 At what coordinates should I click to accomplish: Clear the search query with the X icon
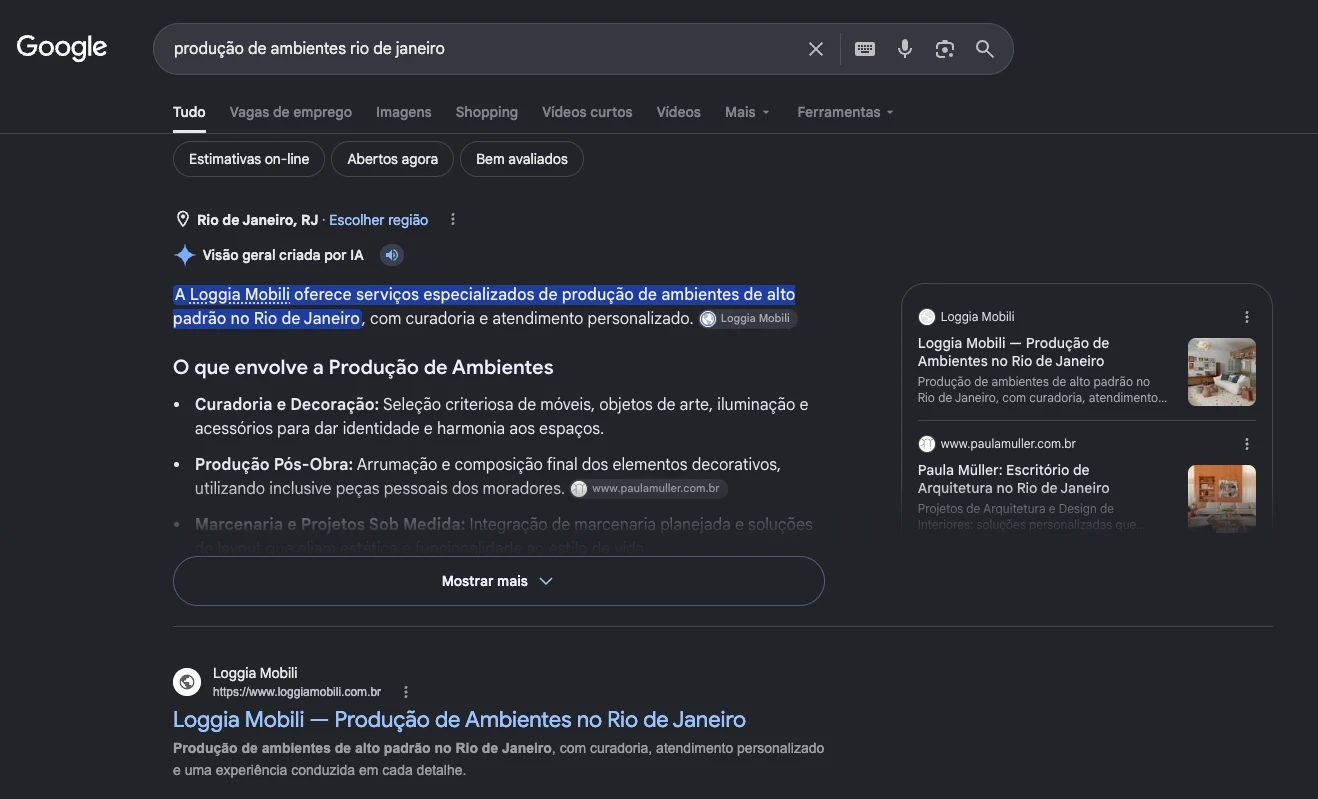coord(816,49)
